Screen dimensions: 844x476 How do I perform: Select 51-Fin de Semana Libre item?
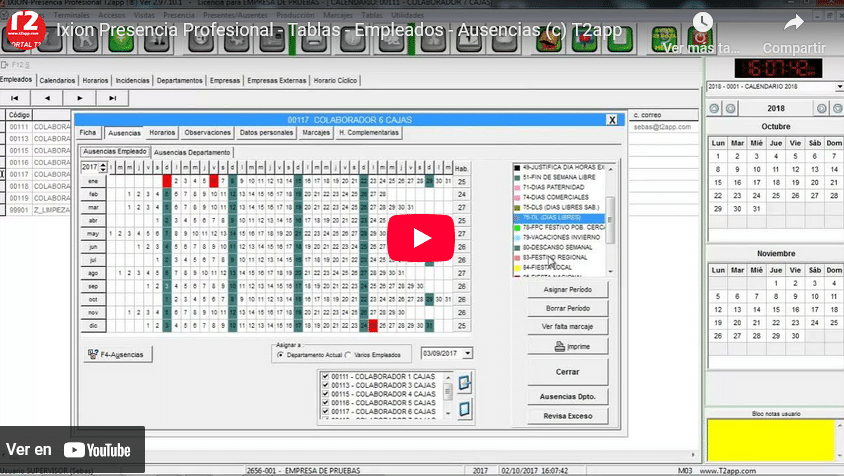(559, 177)
